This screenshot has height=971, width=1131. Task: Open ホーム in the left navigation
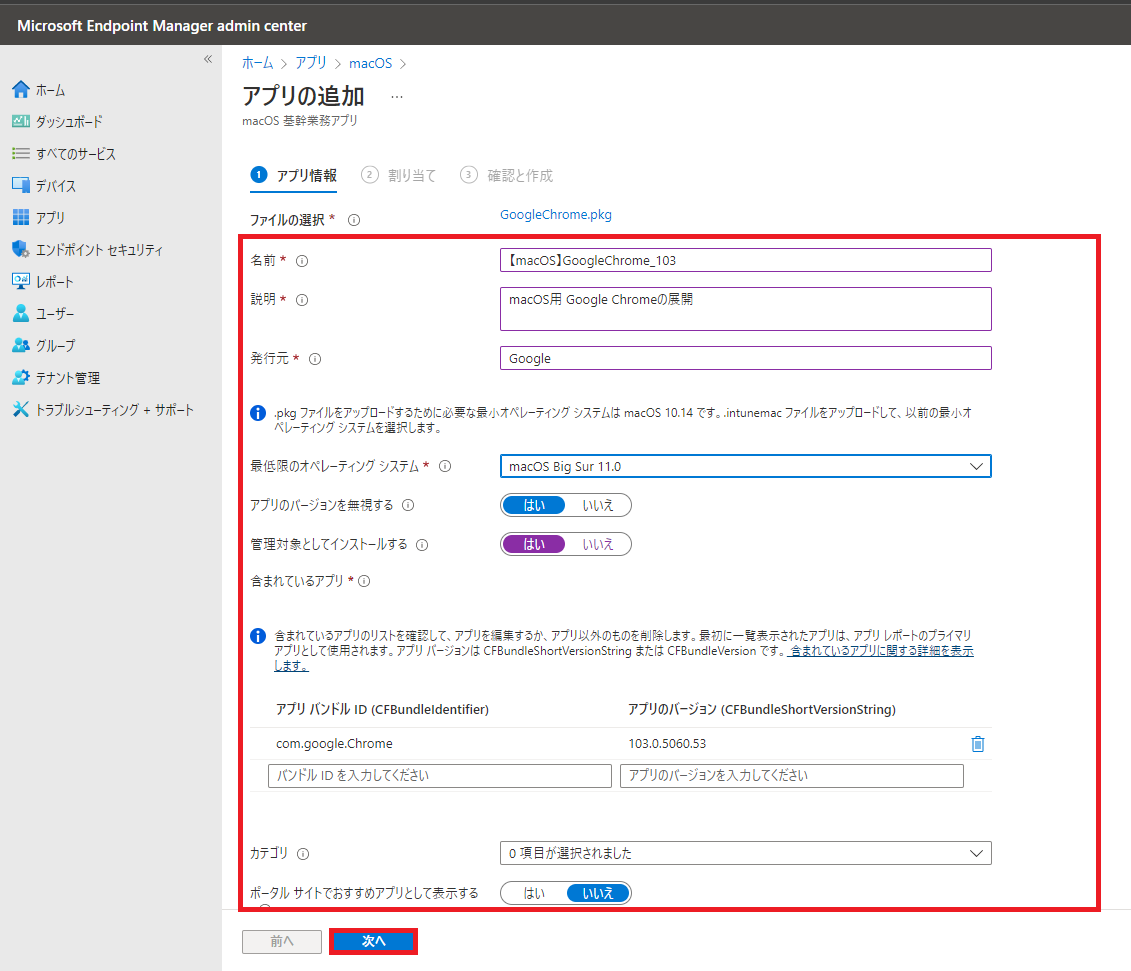coord(50,90)
